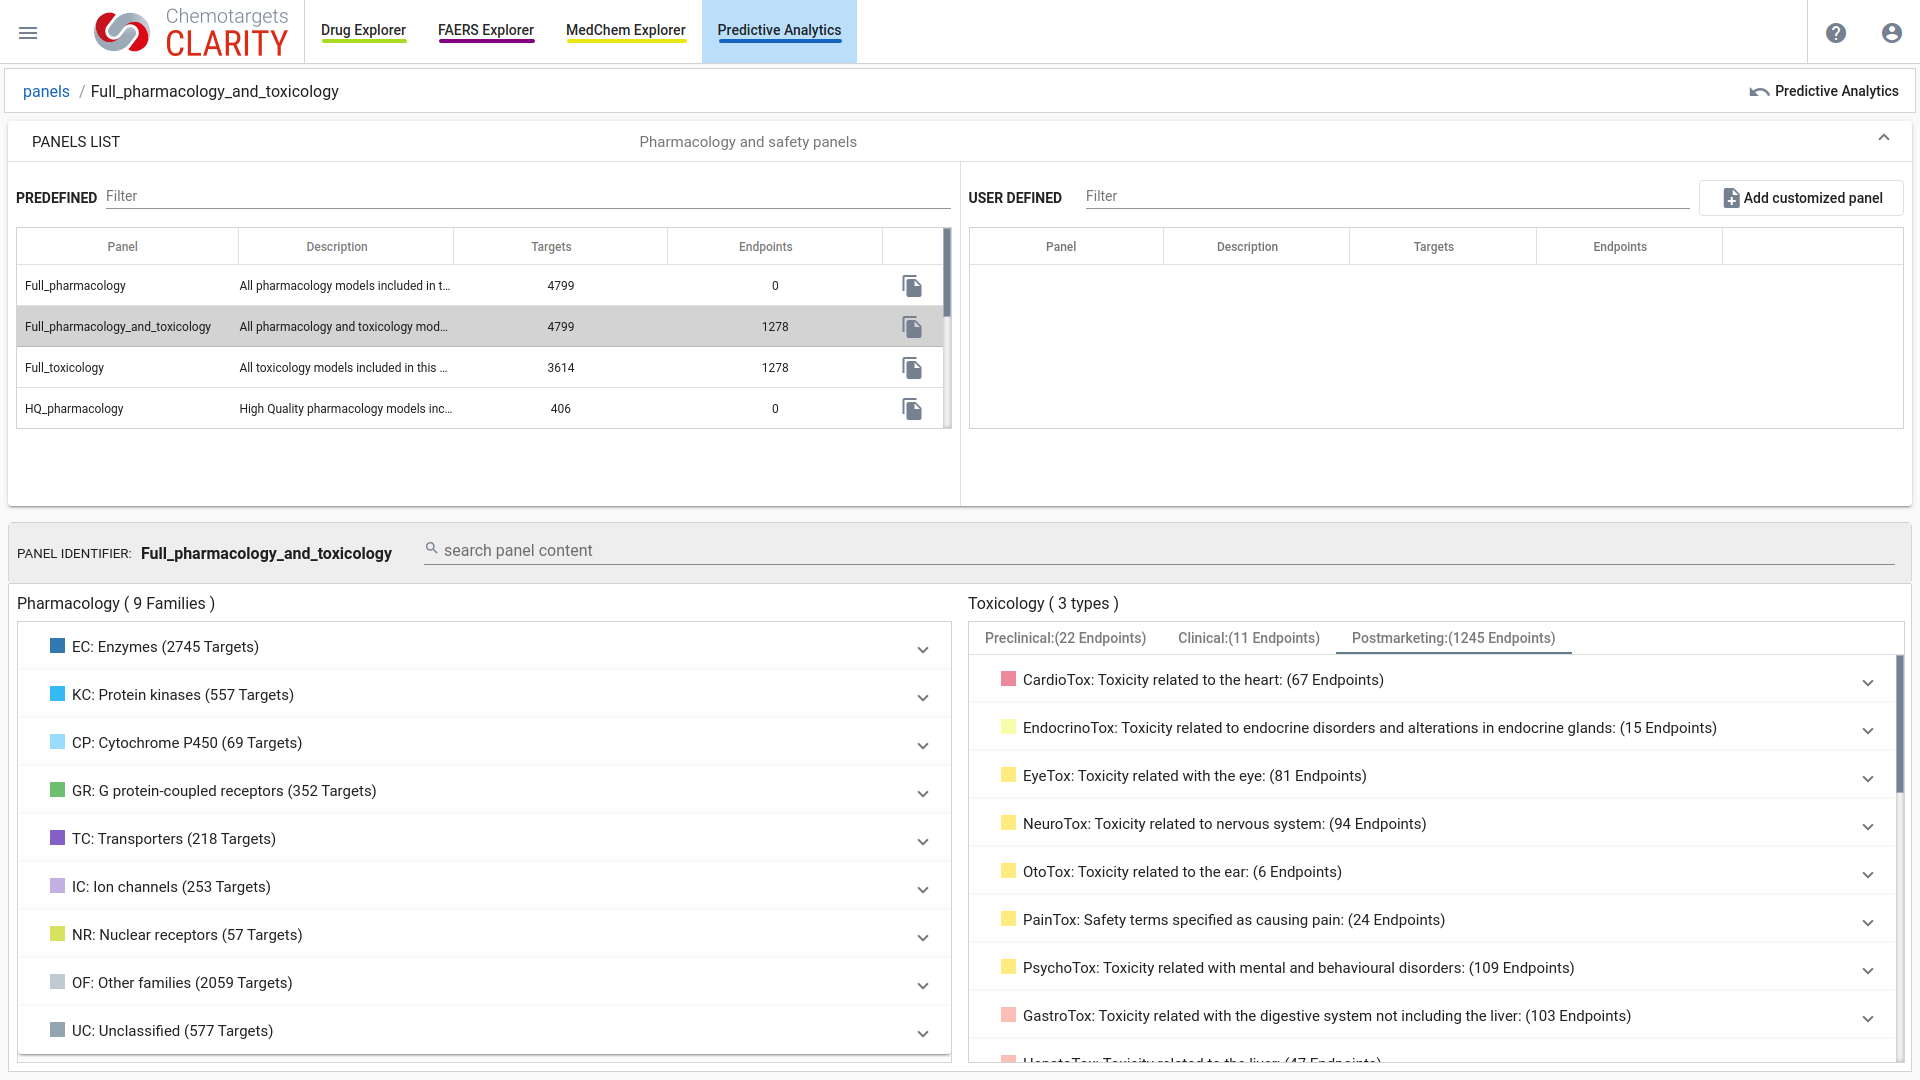Viewport: 1920px width, 1080px height.
Task: Sort predefined table by Panel column
Action: pyautogui.click(x=123, y=247)
